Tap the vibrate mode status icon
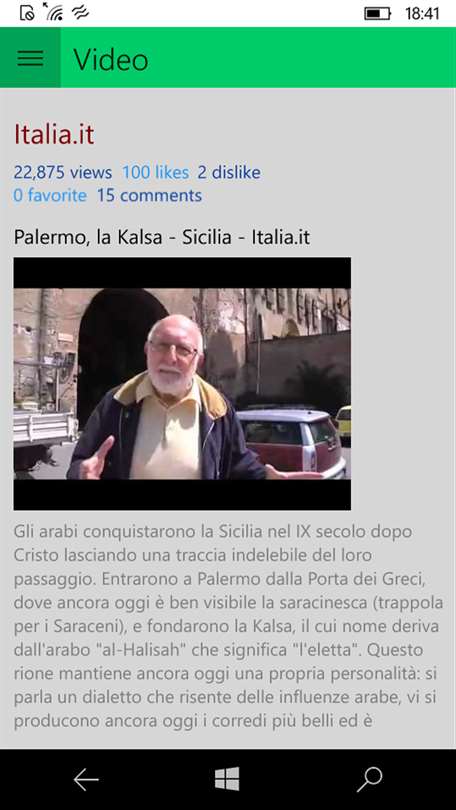The height and width of the screenshot is (810, 456). coord(80,11)
